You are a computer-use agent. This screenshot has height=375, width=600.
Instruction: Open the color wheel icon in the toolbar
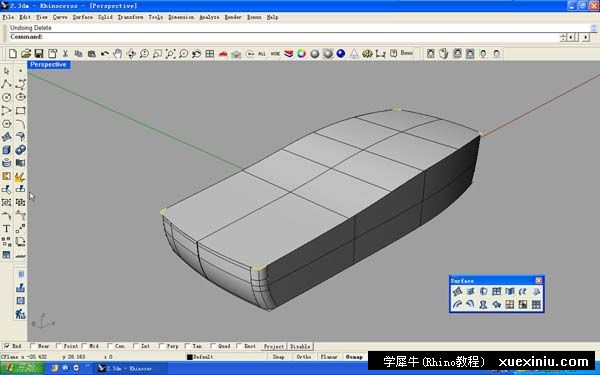(302, 54)
